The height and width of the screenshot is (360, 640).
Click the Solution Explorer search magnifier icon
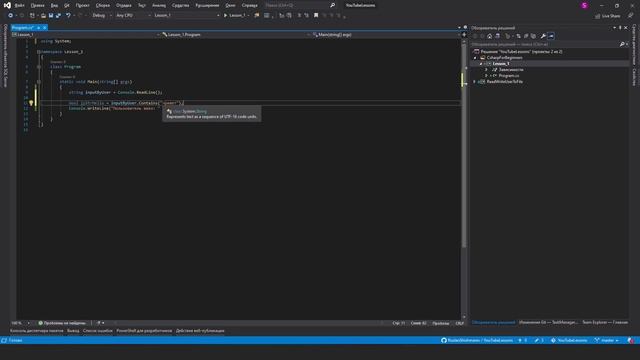pos(622,44)
